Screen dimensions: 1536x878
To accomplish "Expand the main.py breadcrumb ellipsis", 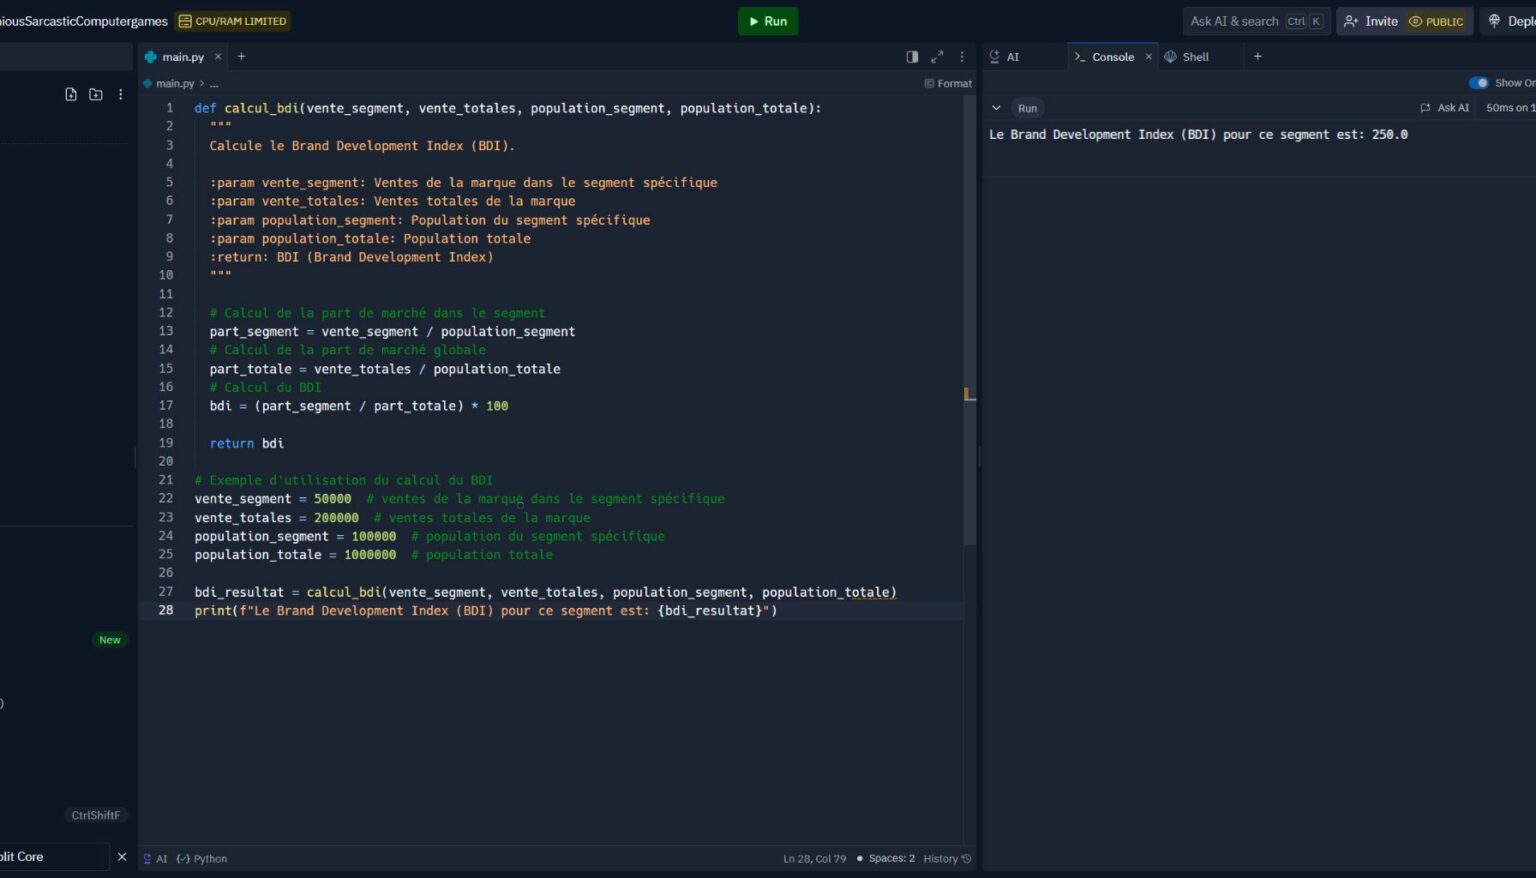I will (x=212, y=83).
